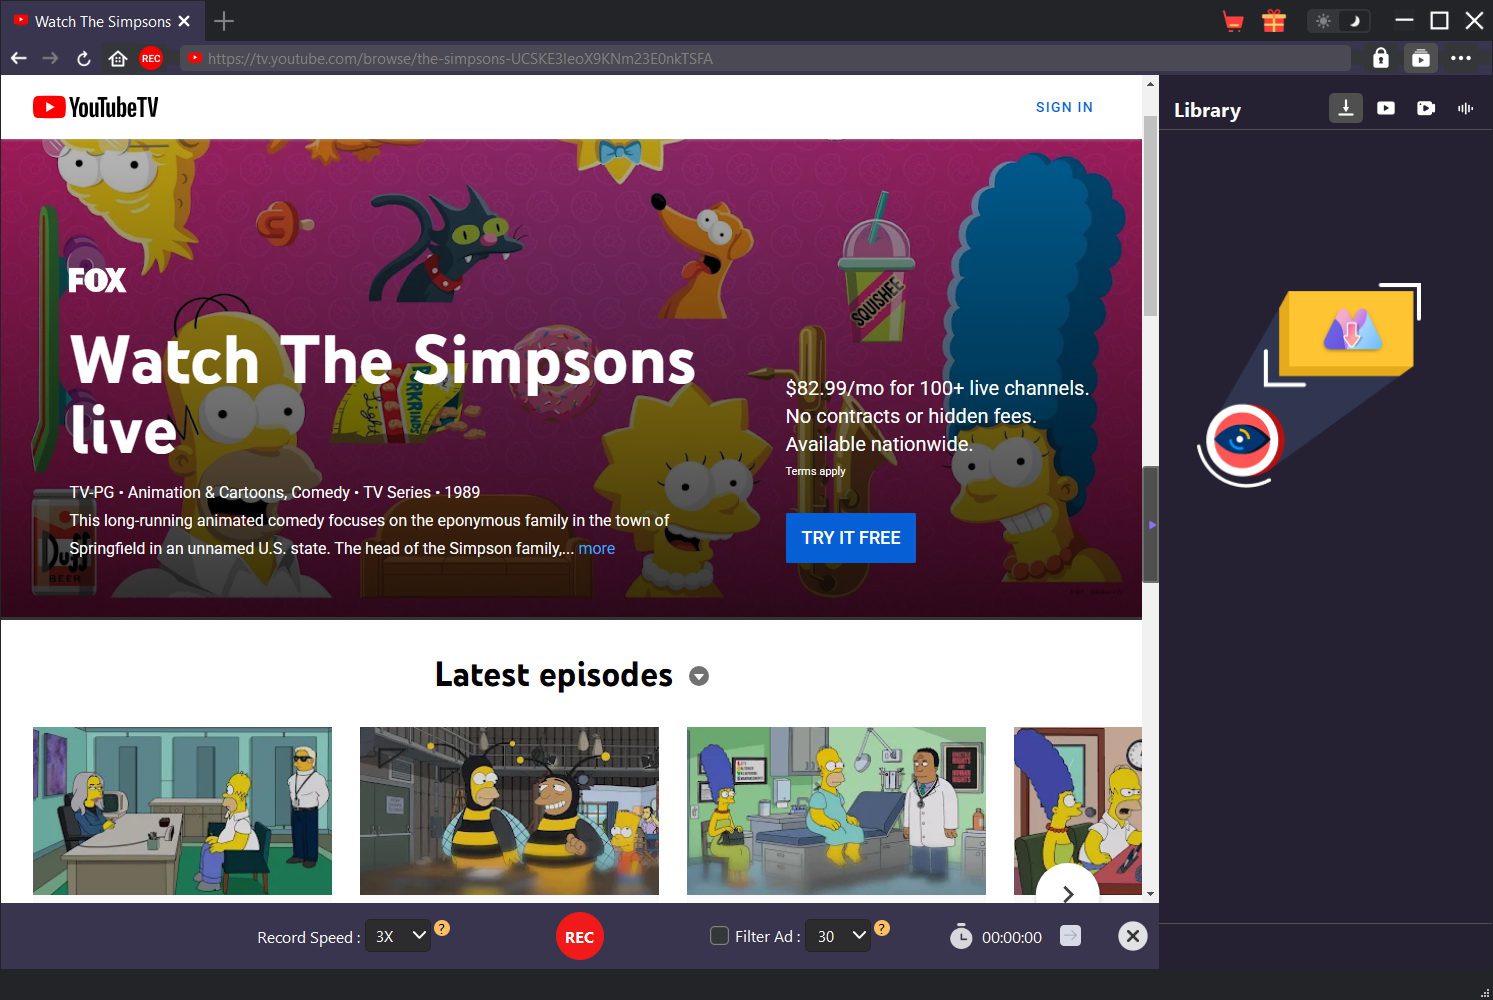
Task: Open the gift box icon
Action: click(x=1273, y=21)
